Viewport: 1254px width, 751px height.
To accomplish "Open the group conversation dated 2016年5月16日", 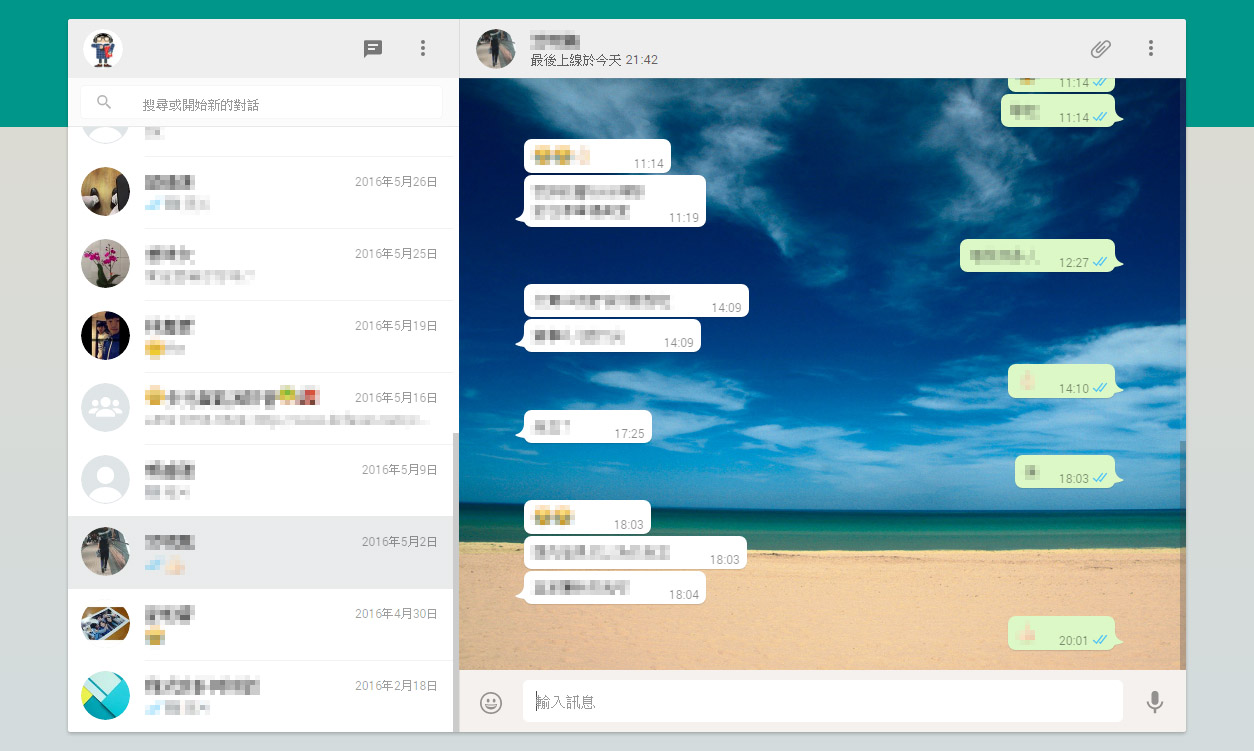I will tap(260, 408).
